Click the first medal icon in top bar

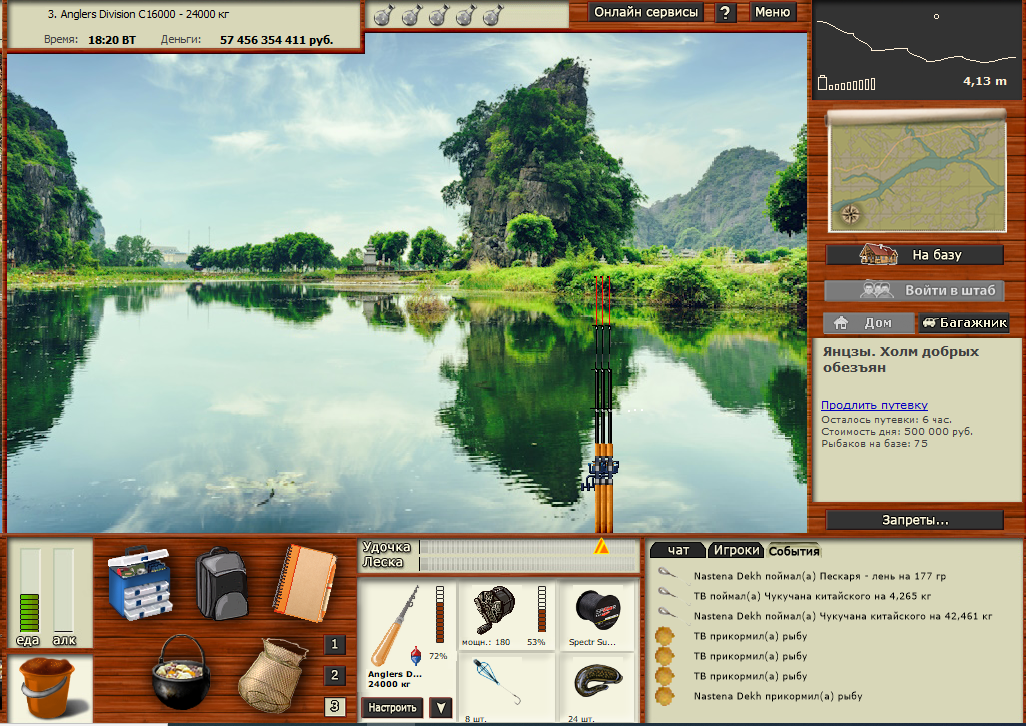[x=383, y=14]
